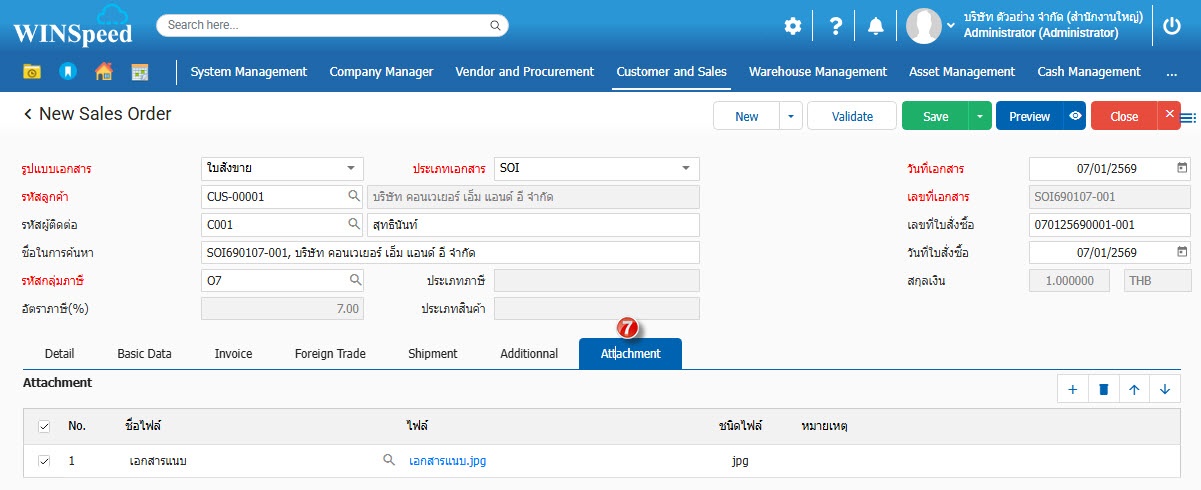Open the Warehouse Management menu
This screenshot has width=1201, height=490.
[817, 72]
